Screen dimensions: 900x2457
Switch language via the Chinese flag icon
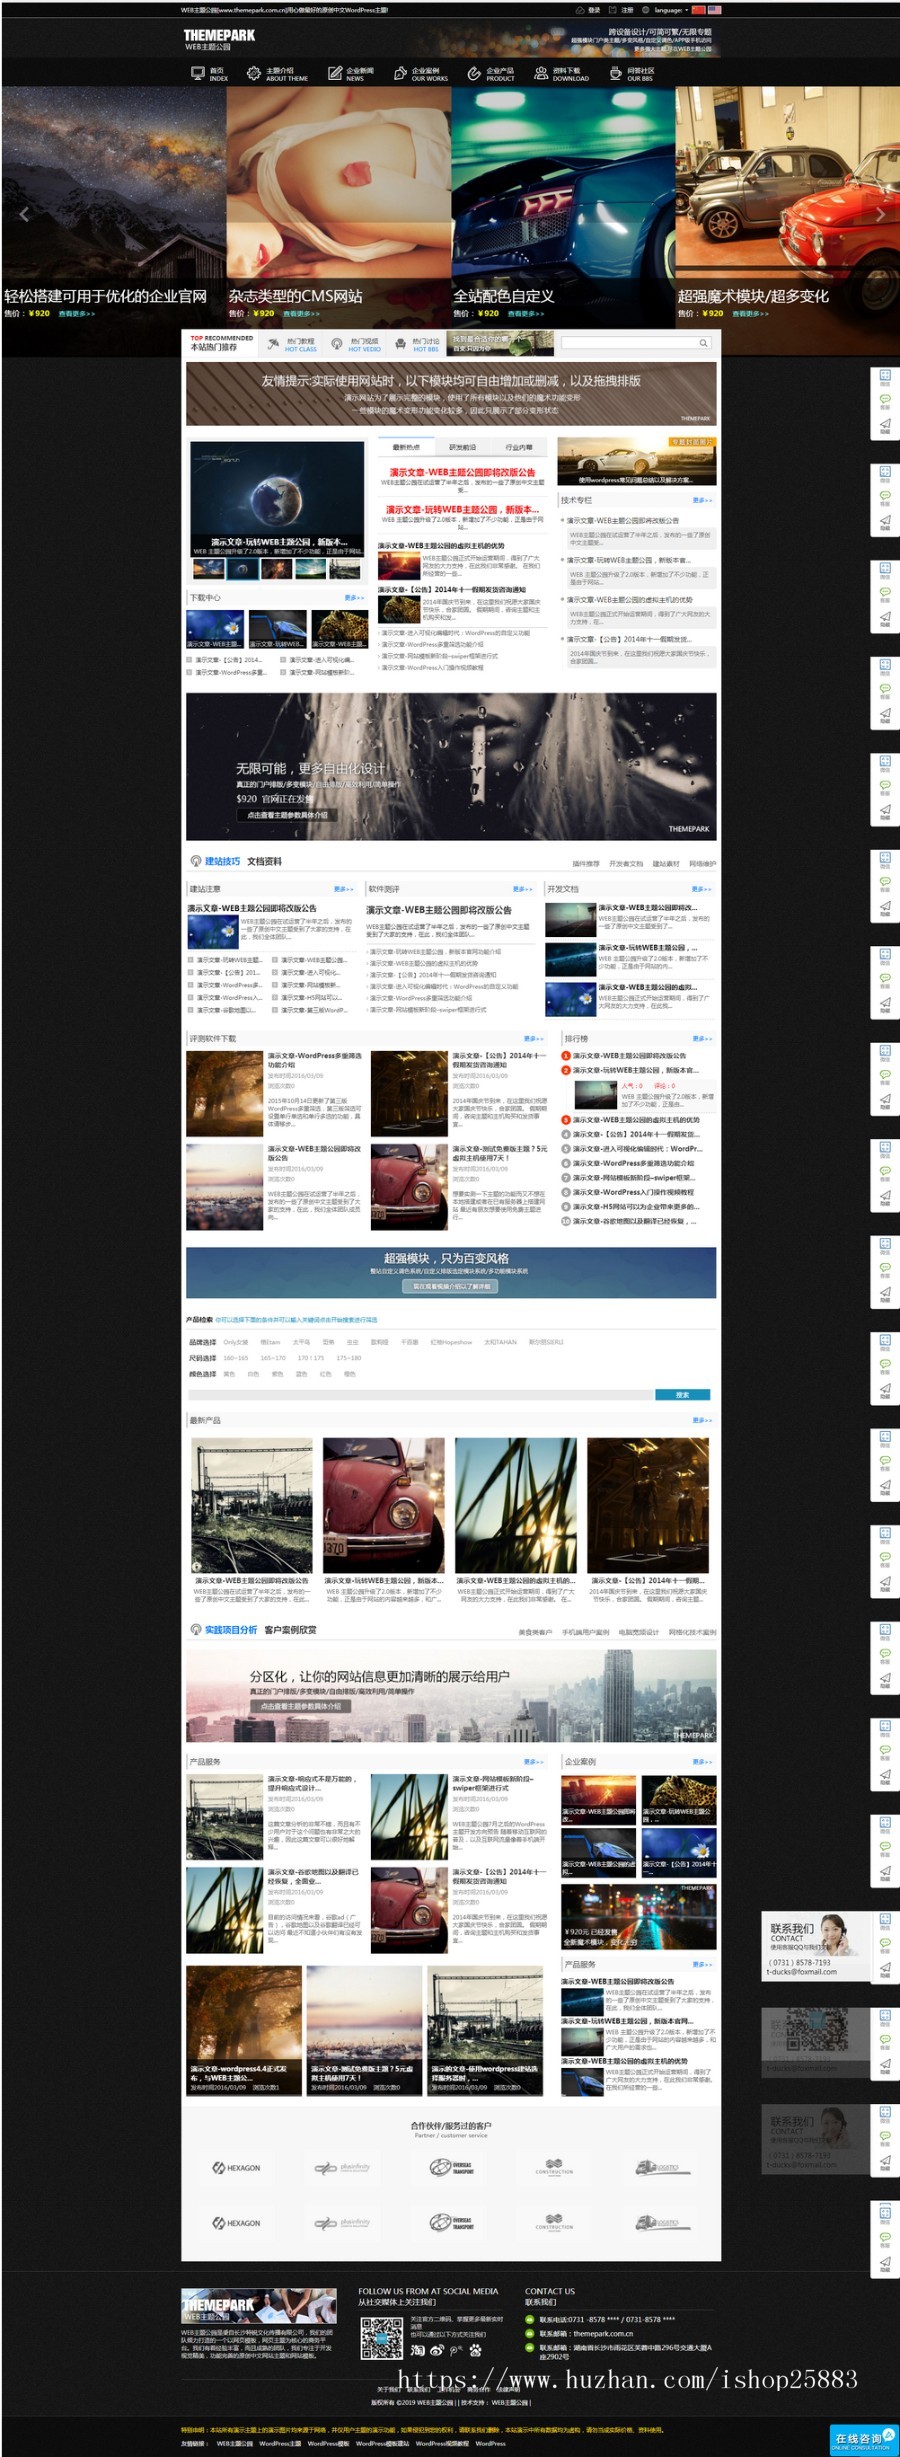(699, 10)
